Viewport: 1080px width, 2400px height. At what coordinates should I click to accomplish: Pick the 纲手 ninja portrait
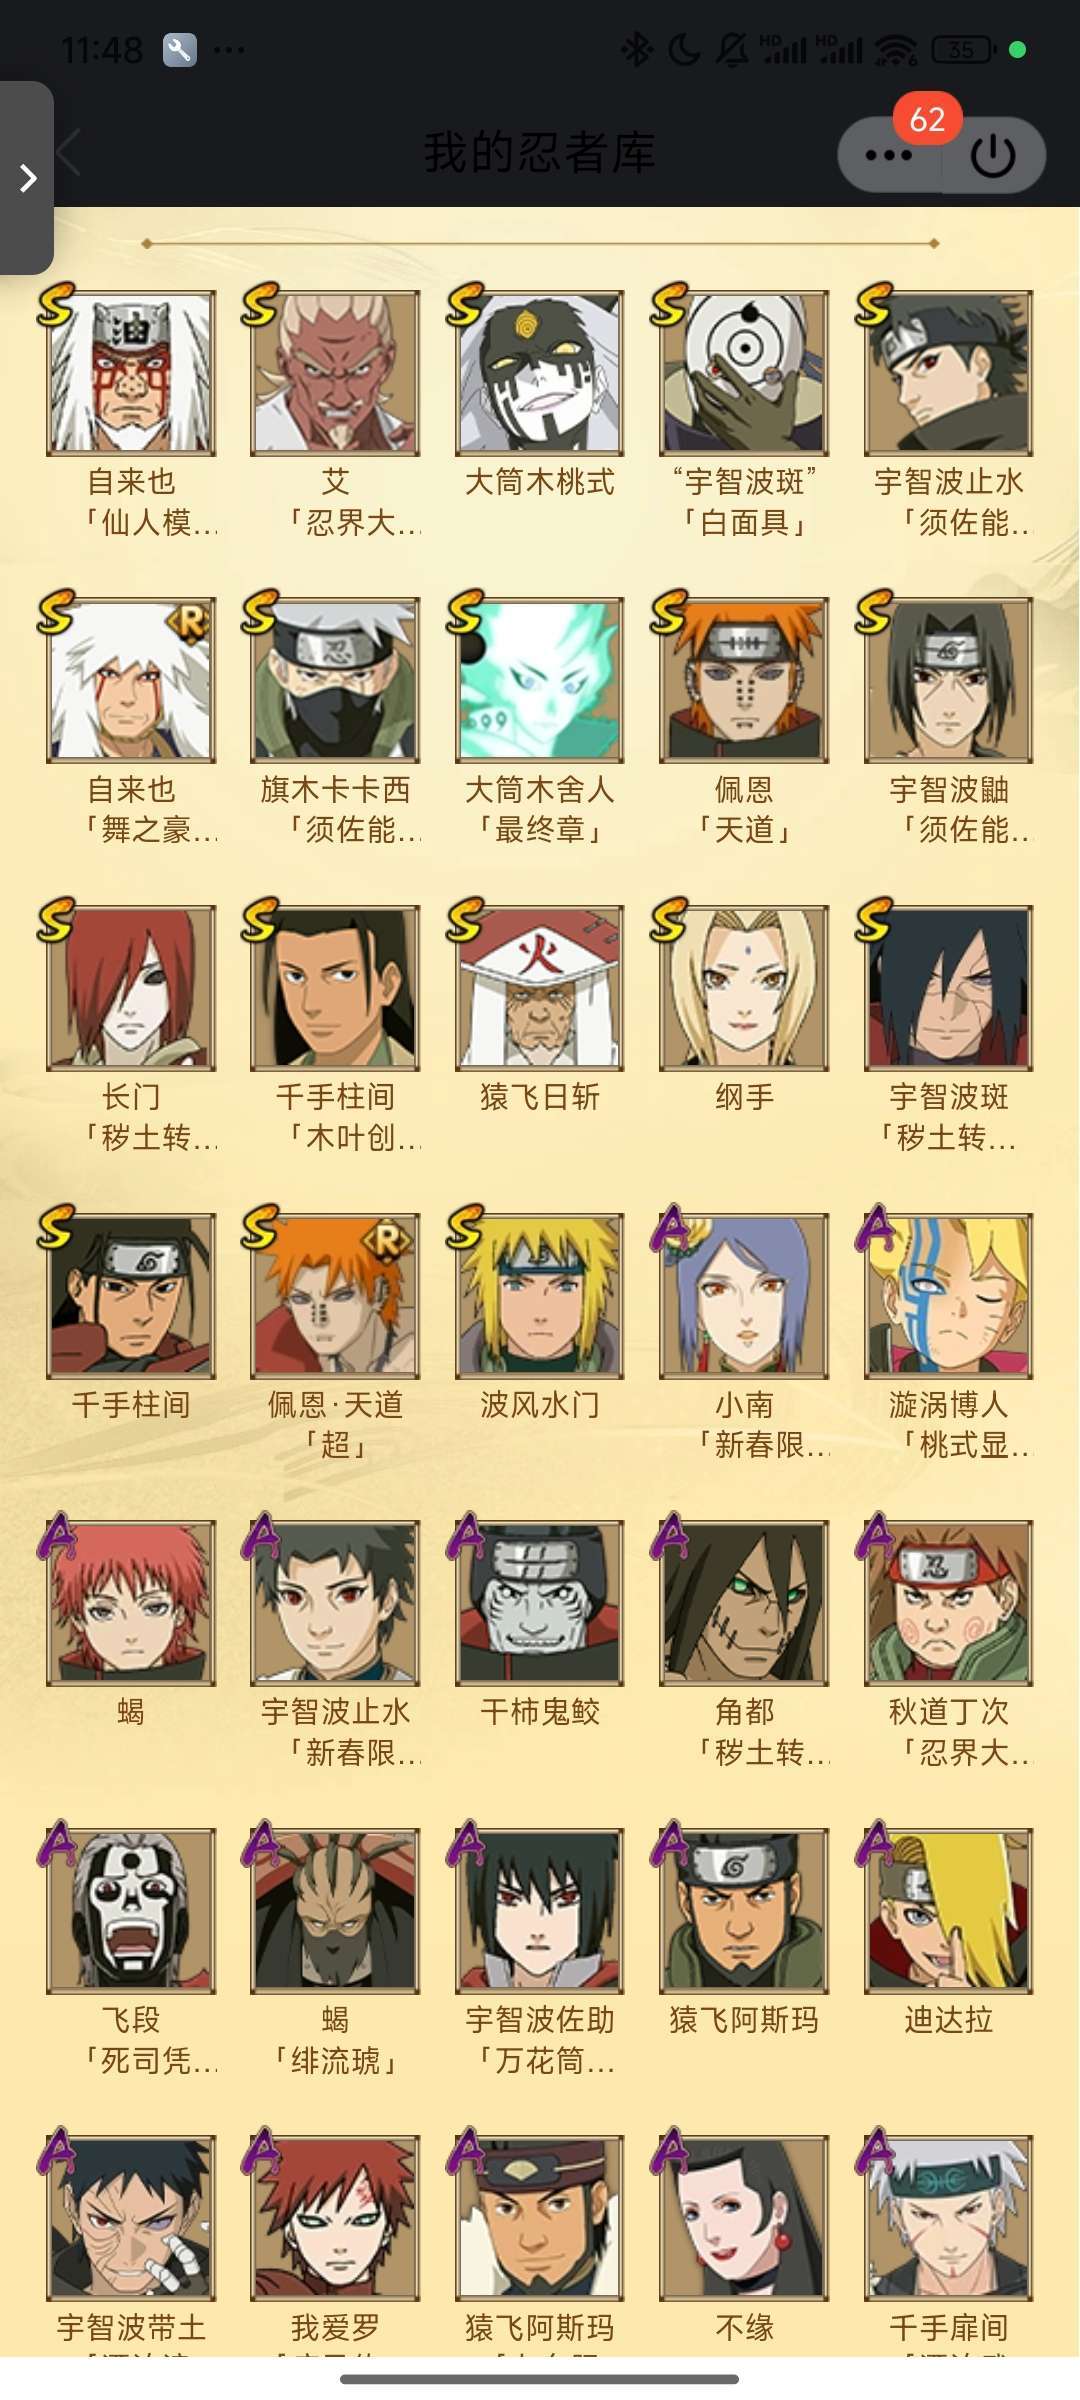click(x=744, y=988)
